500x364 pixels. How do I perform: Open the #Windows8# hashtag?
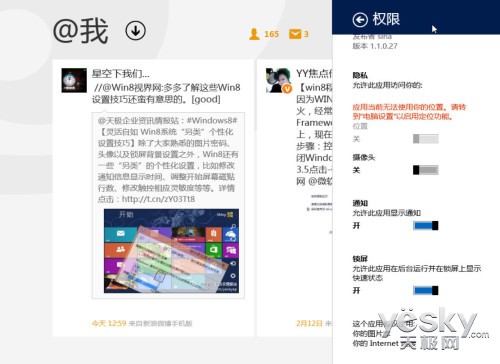(x=212, y=120)
